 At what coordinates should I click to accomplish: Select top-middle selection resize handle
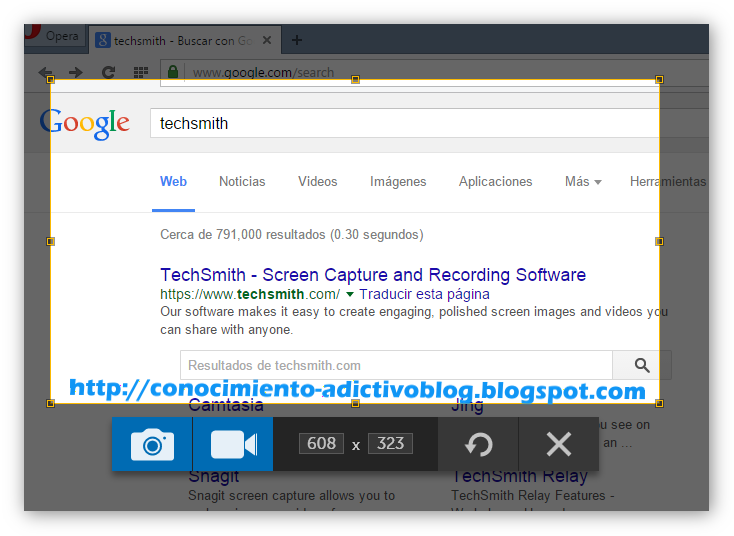pyautogui.click(x=355, y=80)
